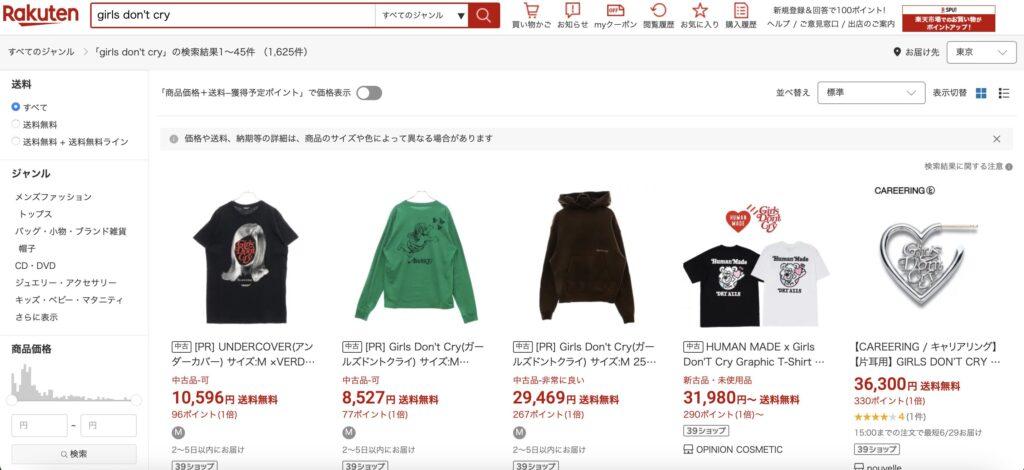This screenshot has width=1024, height=470.
Task: Click the red search magnifier button
Action: click(x=483, y=15)
